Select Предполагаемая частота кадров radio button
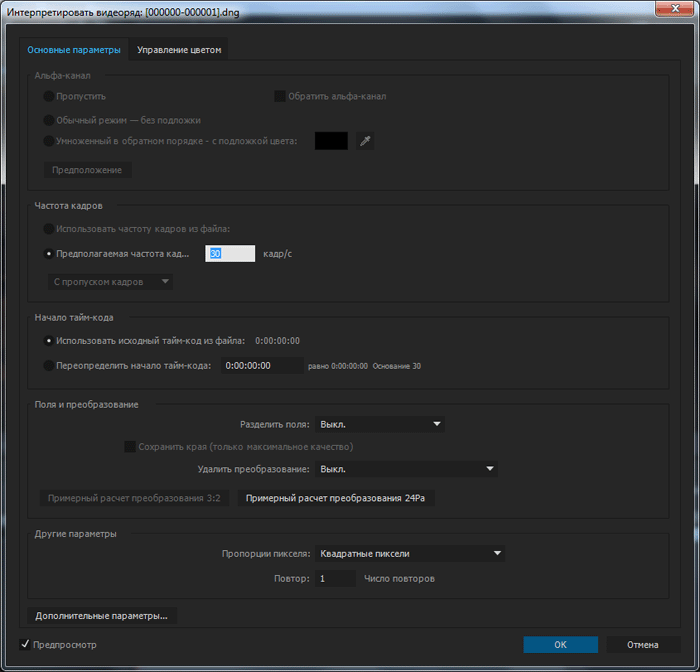Viewport: 700px width, 672px height. (x=49, y=254)
